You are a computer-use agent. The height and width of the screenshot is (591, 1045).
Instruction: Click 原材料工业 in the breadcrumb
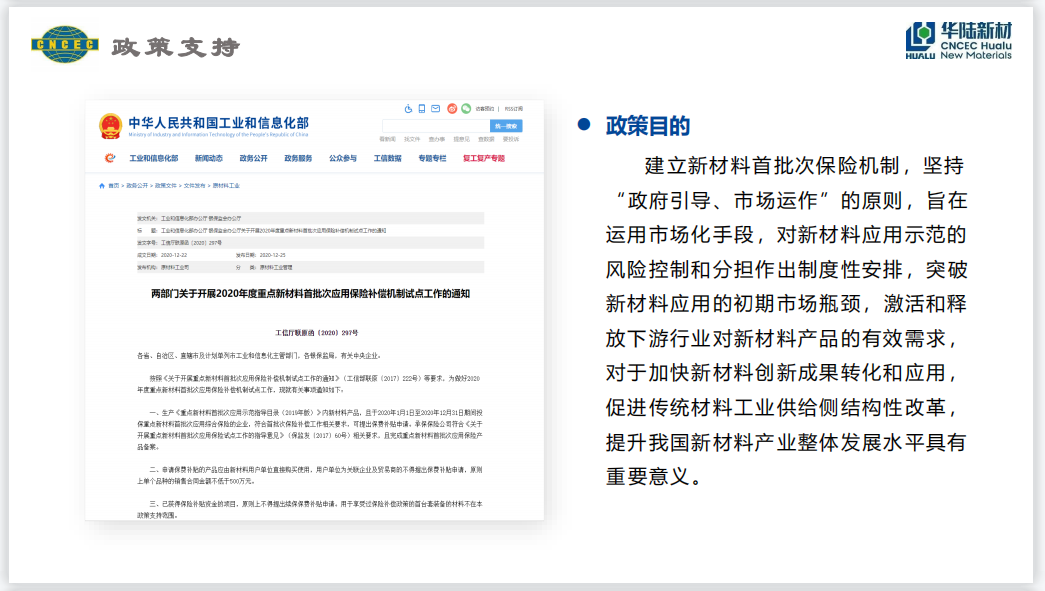coord(227,185)
